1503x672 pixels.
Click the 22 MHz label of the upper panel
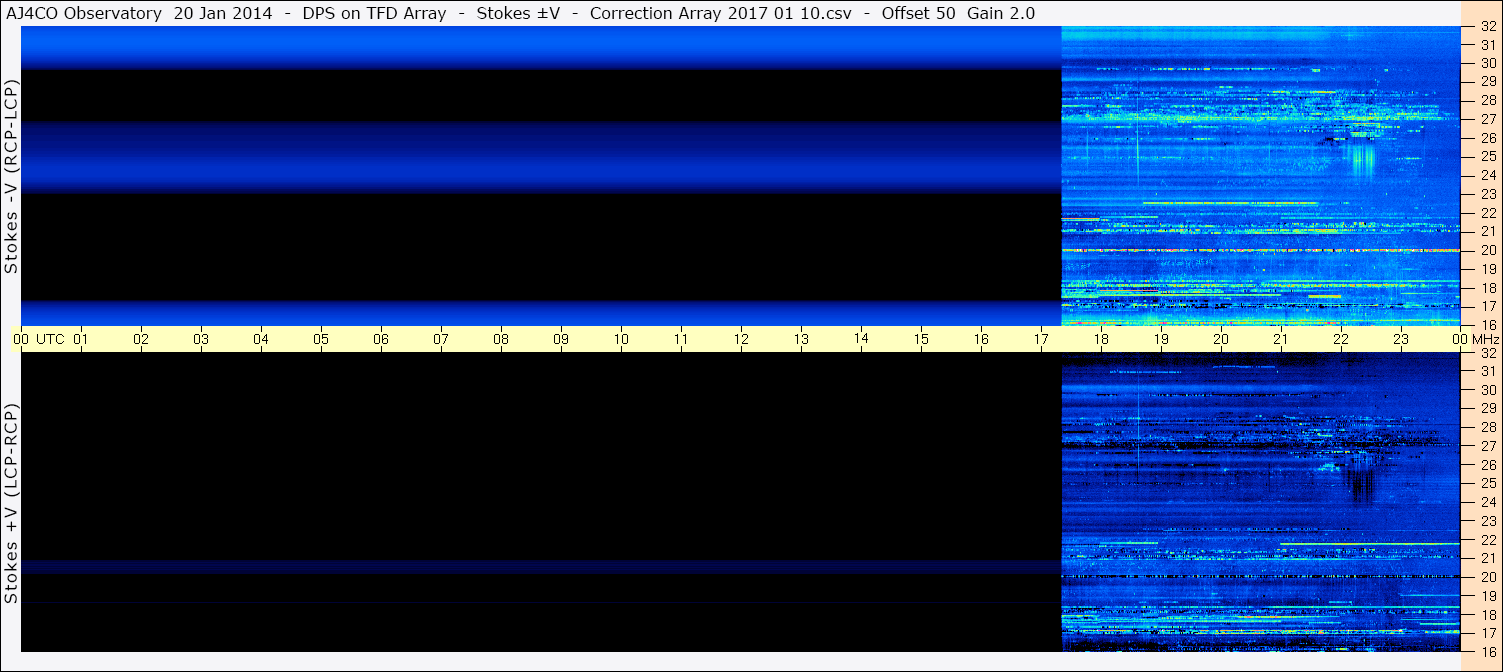coord(1487,213)
